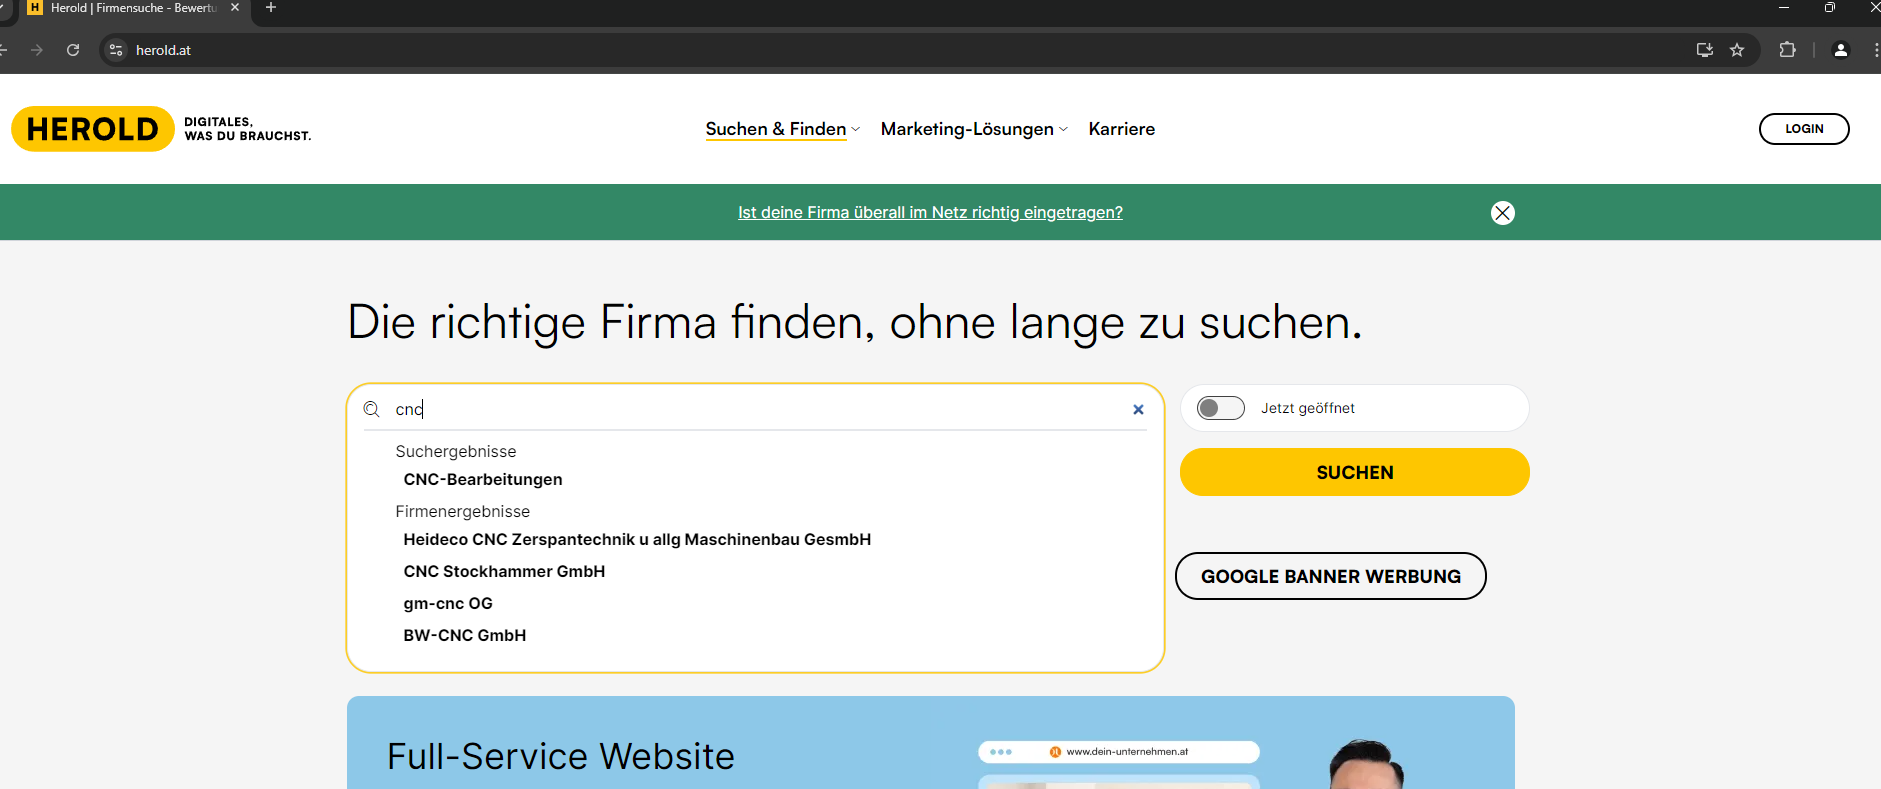Select the BW-CNC GmbH suggestion
Viewport: 1881px width, 789px height.
(465, 636)
